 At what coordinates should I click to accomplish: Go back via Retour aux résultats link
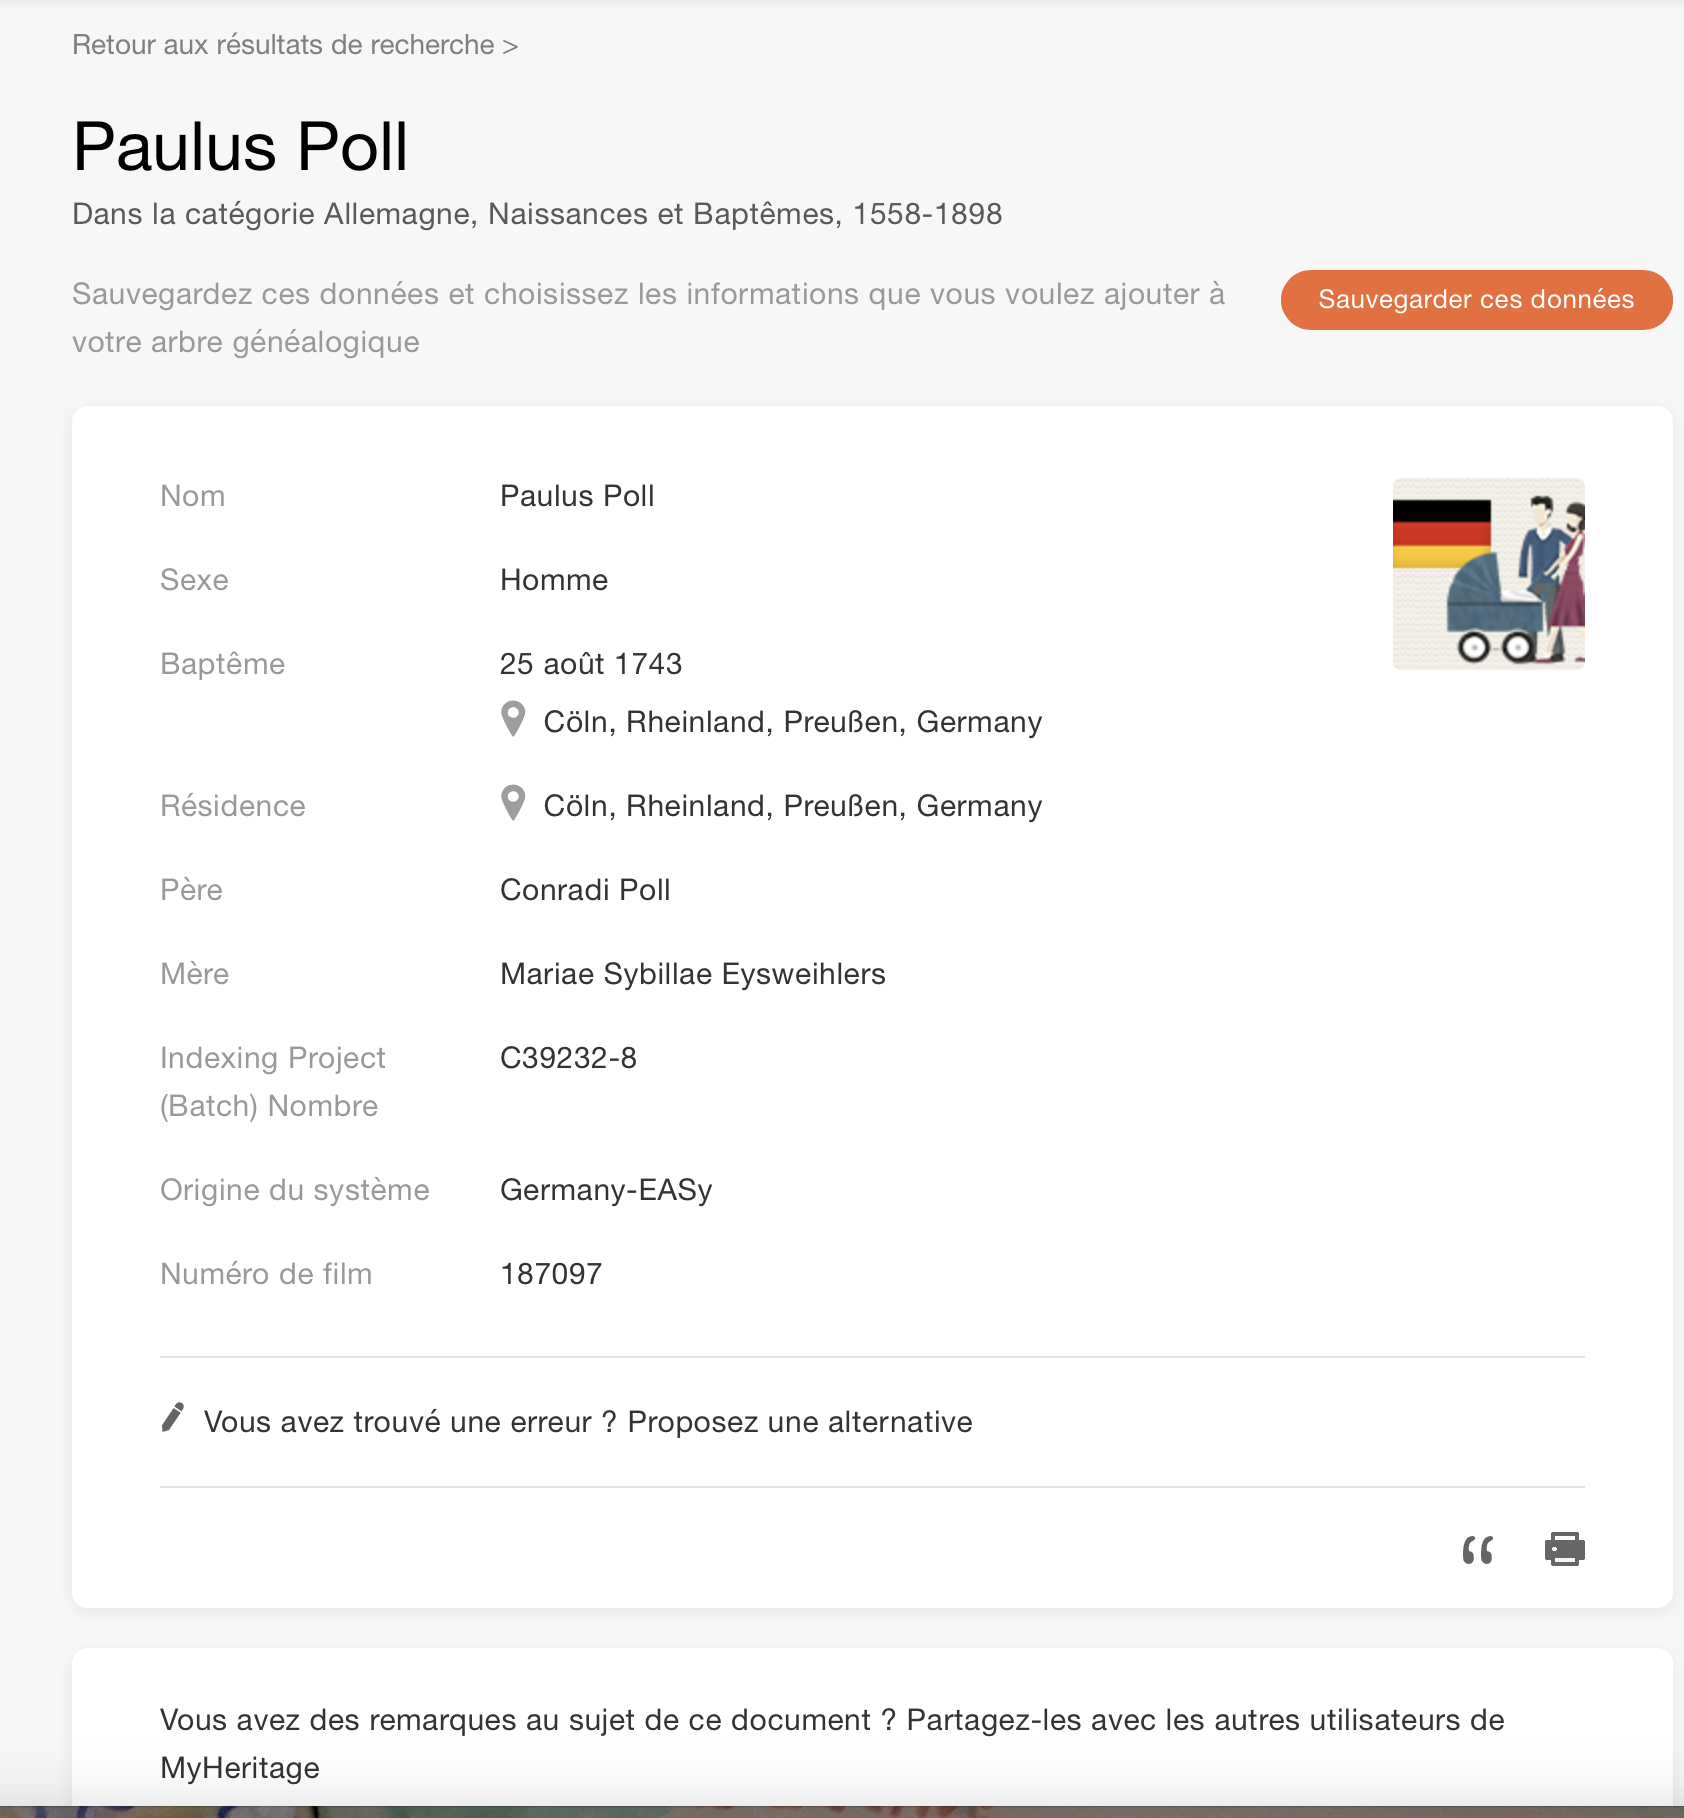[x=295, y=45]
